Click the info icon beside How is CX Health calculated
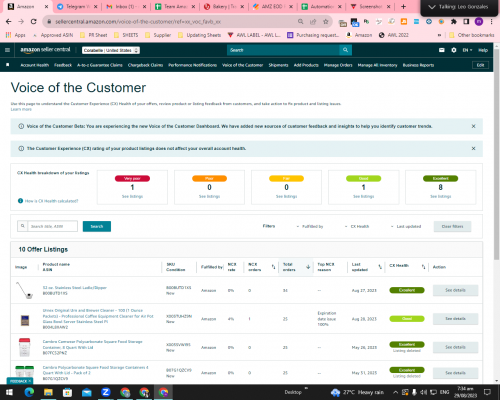This screenshot has width=500, height=400. (20, 201)
